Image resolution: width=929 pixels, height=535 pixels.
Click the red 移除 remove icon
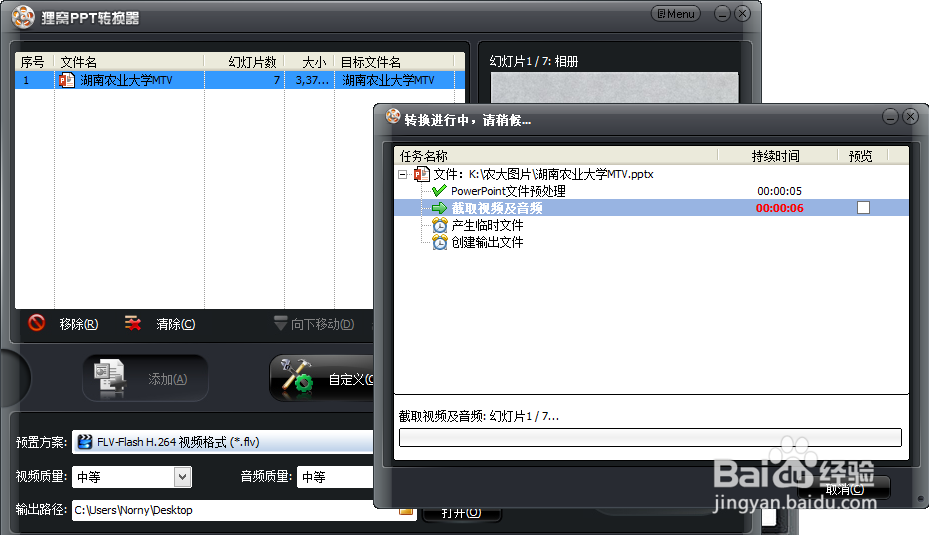coord(37,323)
